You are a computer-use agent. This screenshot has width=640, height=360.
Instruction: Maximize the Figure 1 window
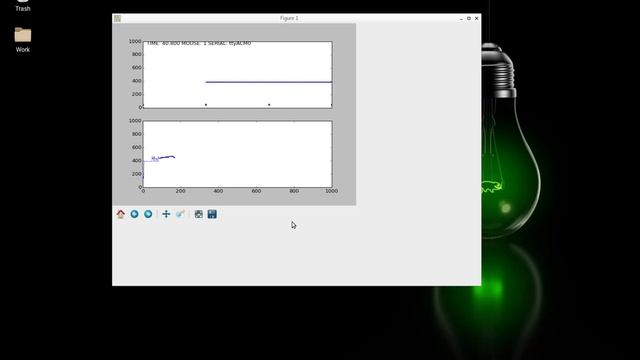[x=469, y=18]
